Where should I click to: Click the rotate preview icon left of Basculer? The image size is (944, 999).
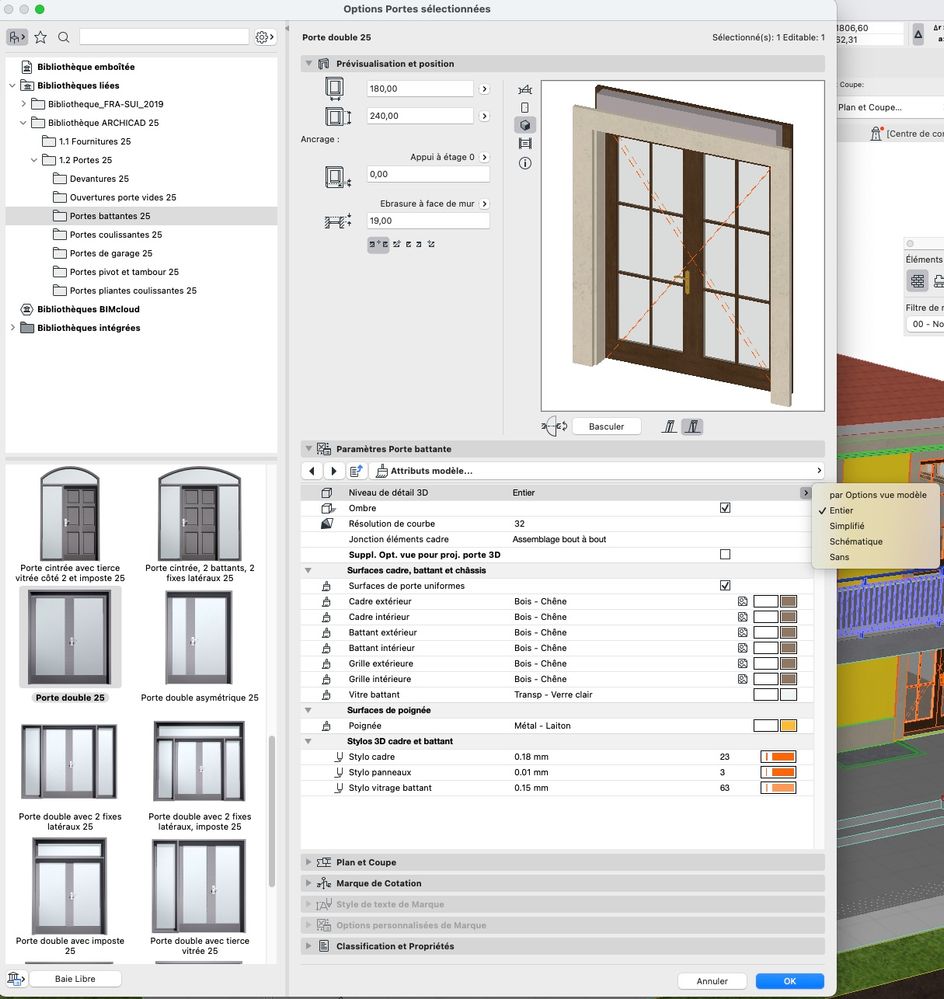click(x=554, y=426)
